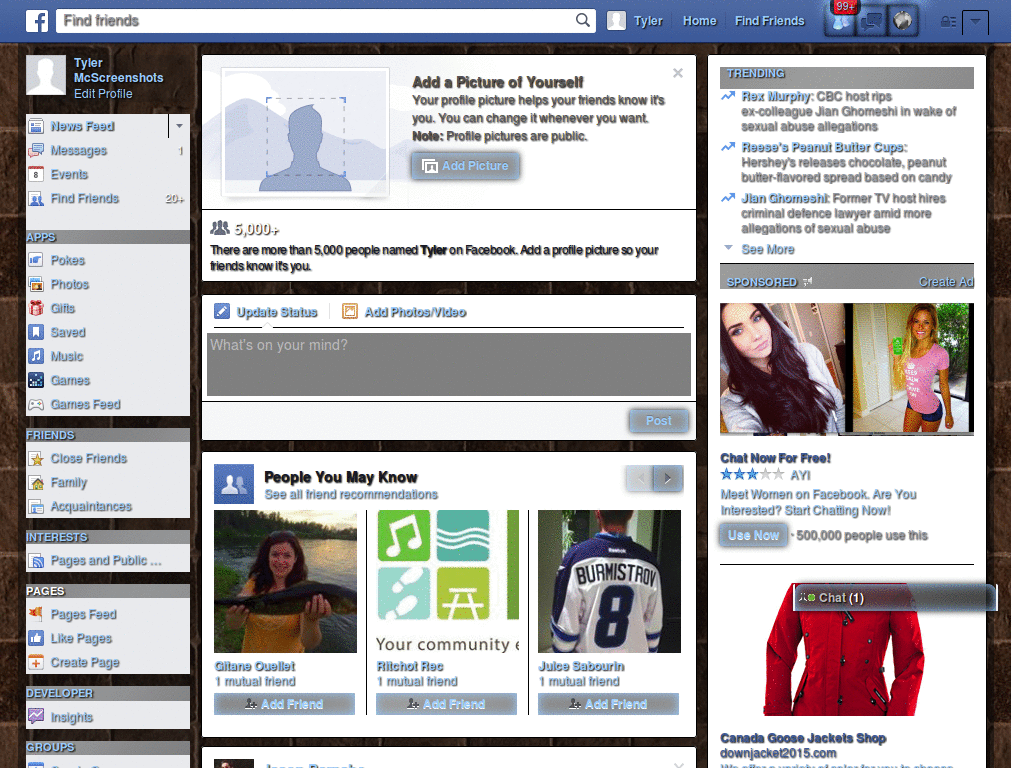Click the Post button
This screenshot has width=1024, height=768.
coord(659,421)
